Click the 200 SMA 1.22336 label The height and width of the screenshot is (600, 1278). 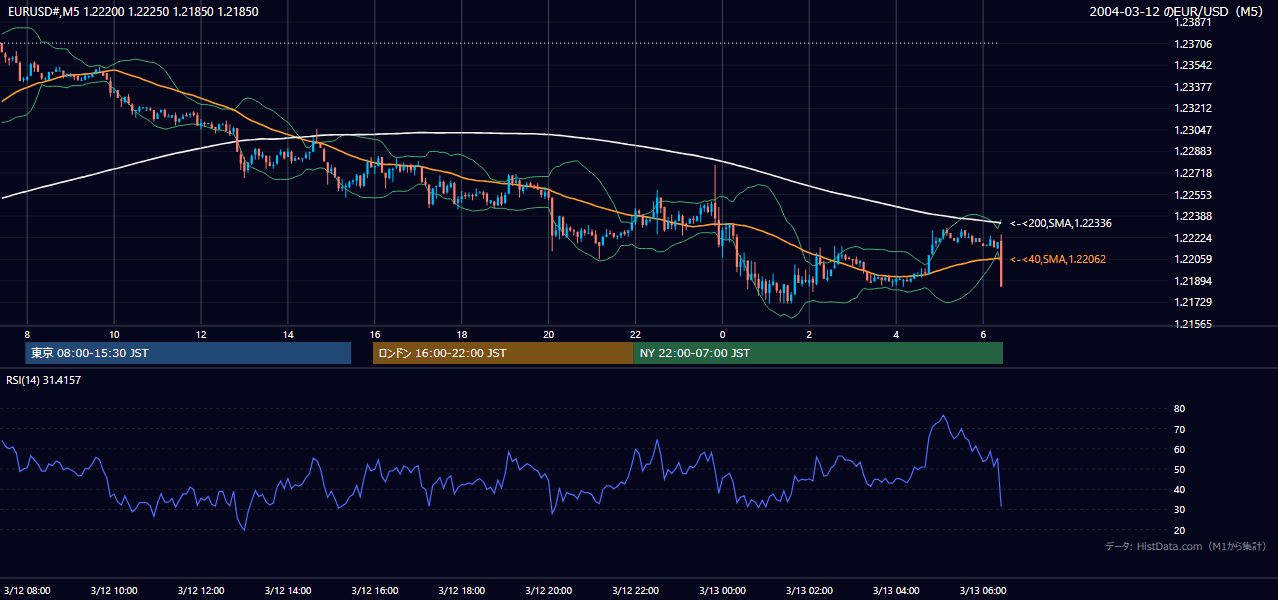(1061, 223)
